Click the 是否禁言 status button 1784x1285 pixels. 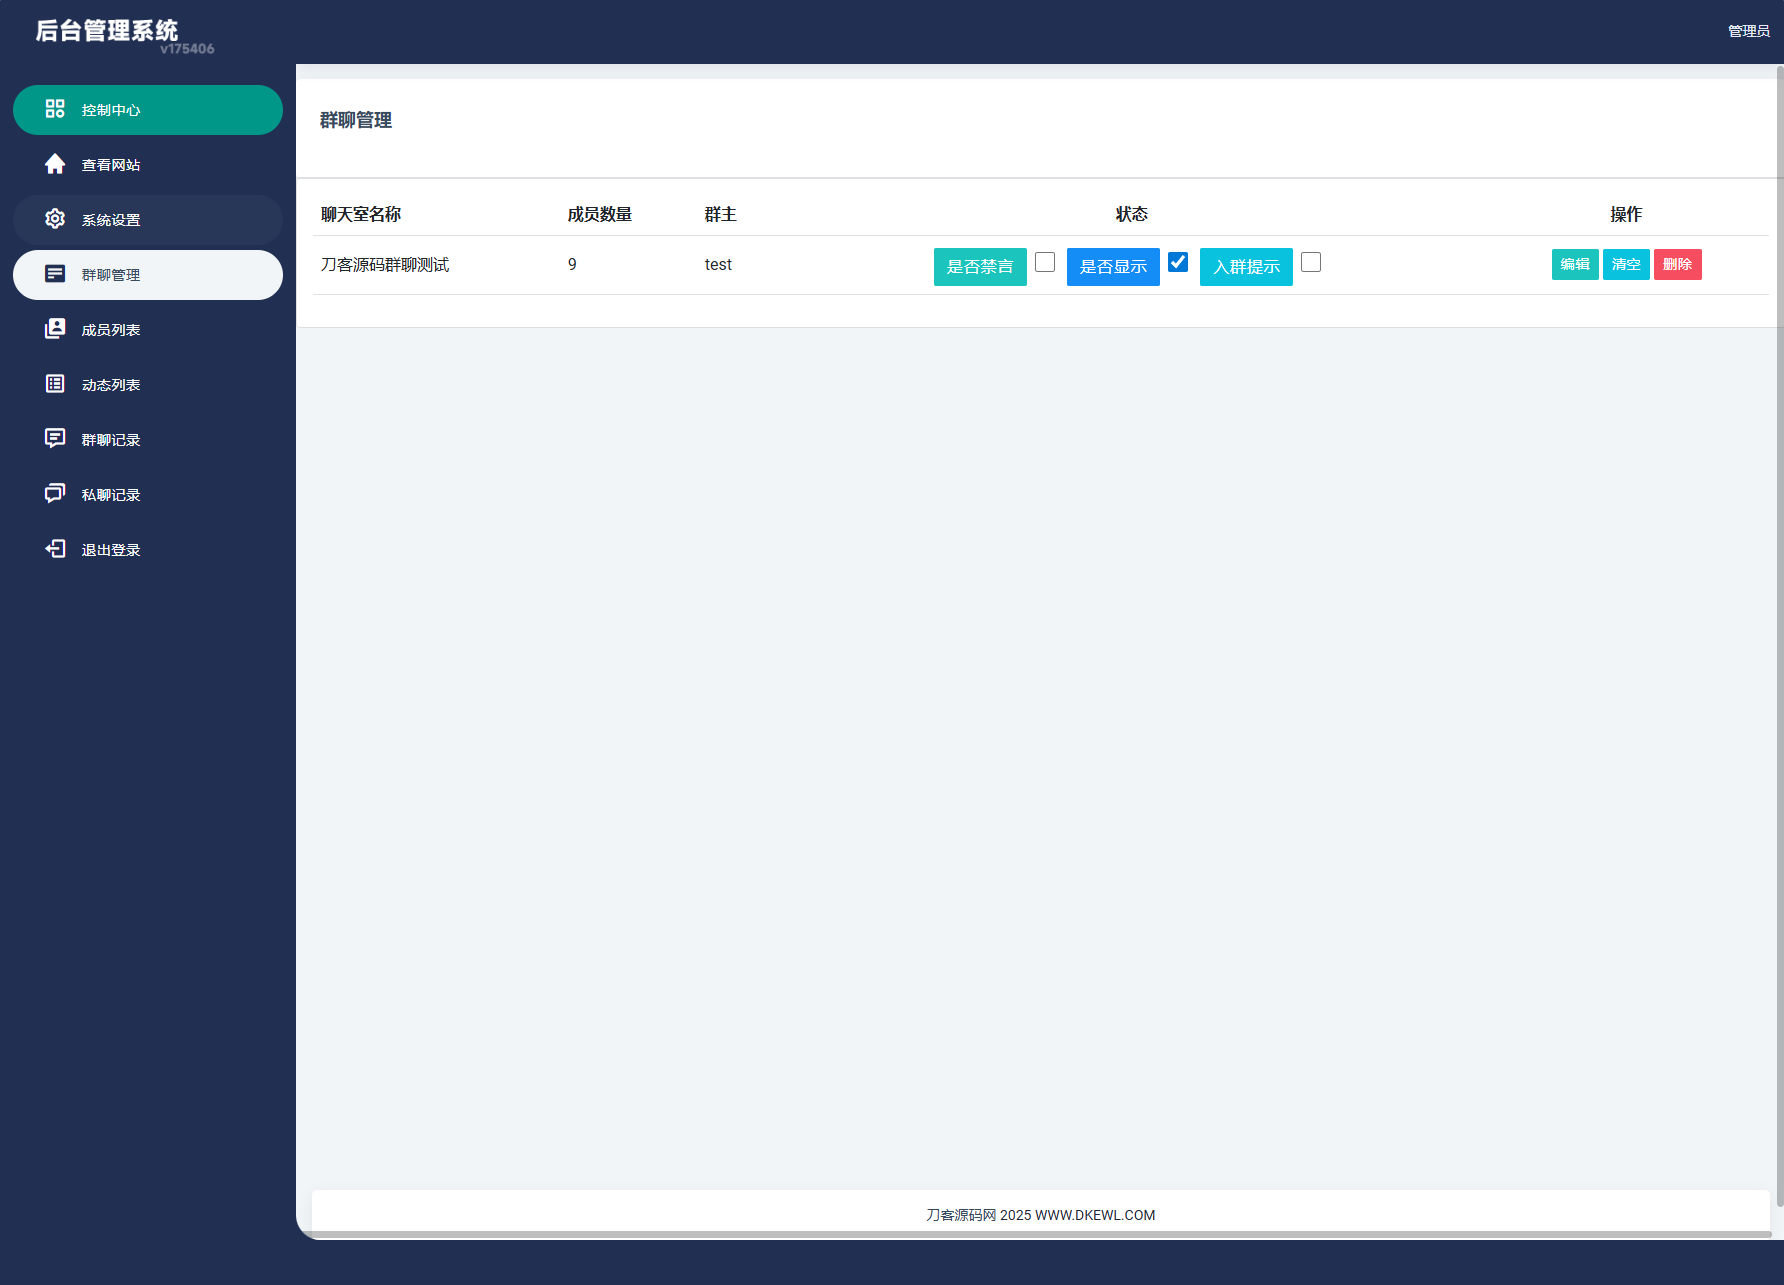click(980, 267)
